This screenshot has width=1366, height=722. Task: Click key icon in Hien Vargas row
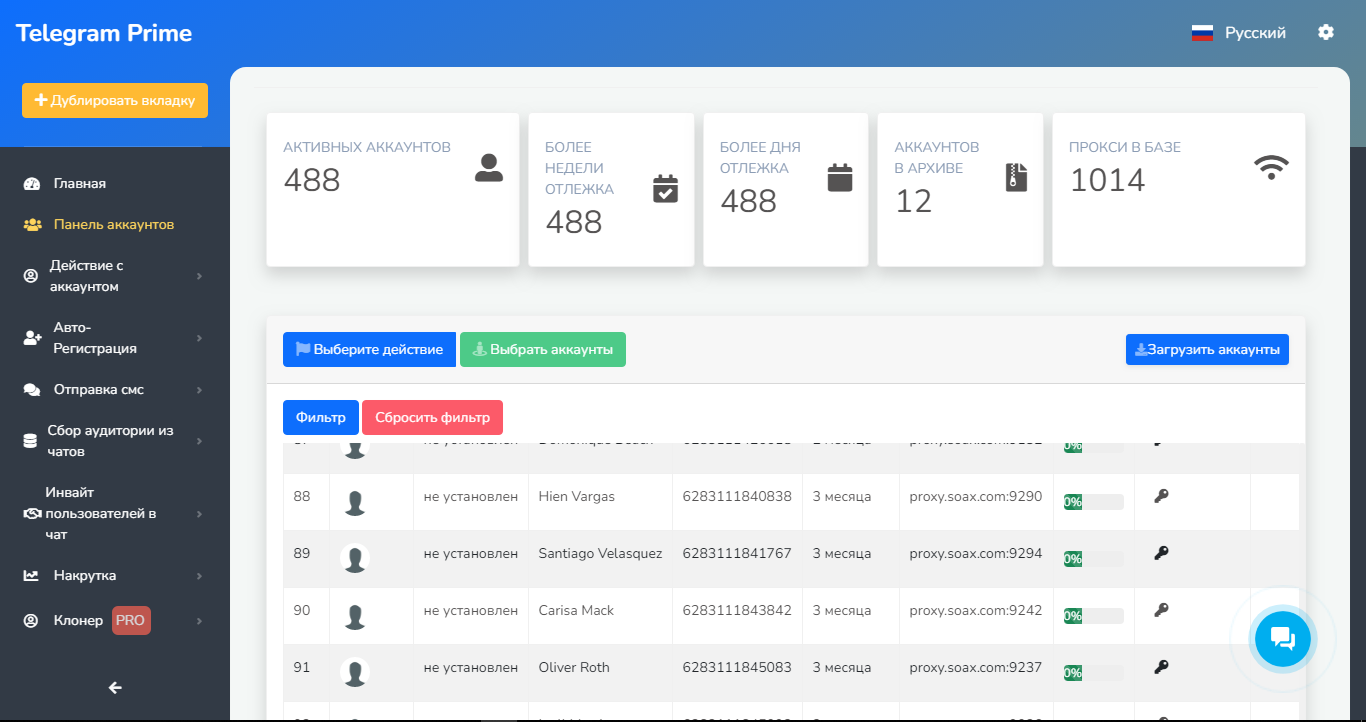coord(1161,496)
